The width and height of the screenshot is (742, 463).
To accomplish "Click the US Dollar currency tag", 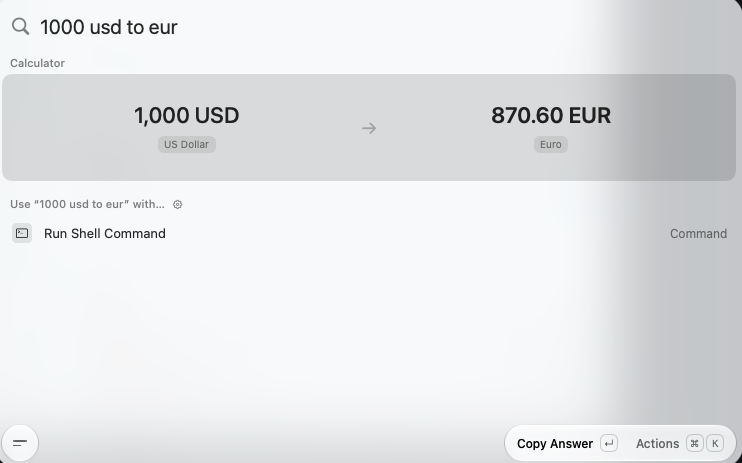I will 186,144.
